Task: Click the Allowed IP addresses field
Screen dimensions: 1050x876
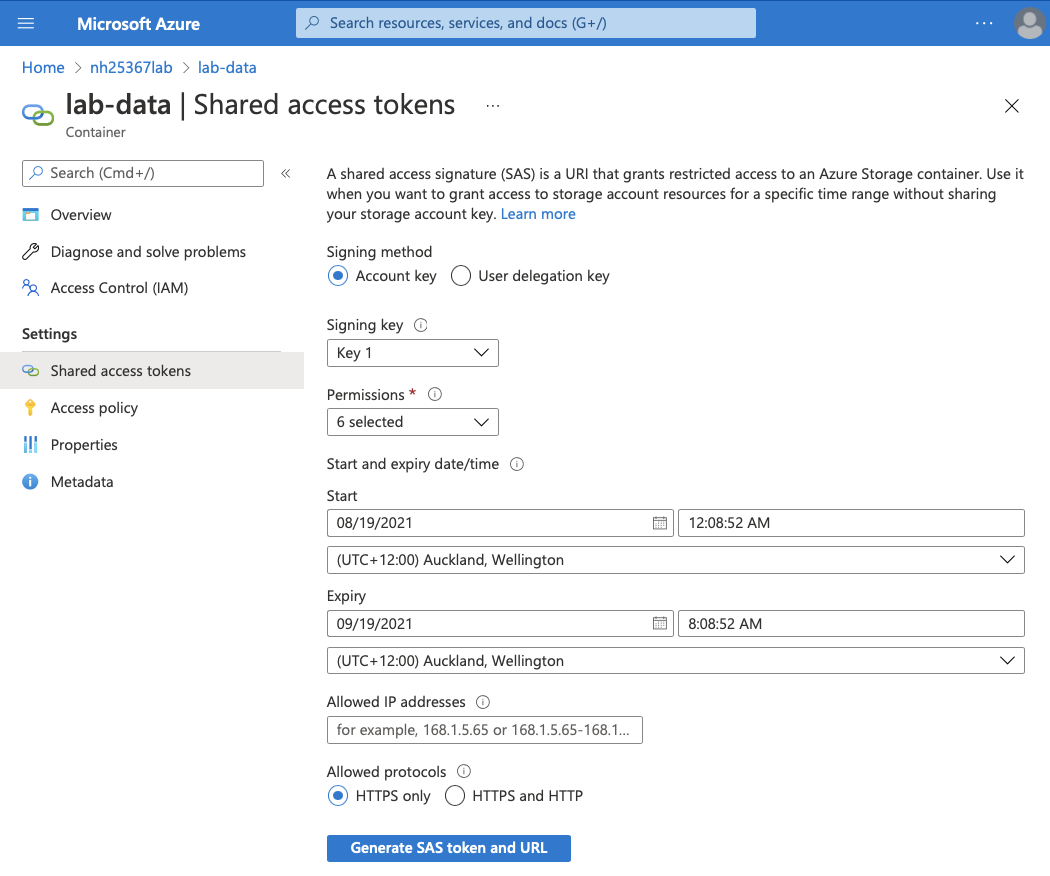Action: click(x=484, y=730)
